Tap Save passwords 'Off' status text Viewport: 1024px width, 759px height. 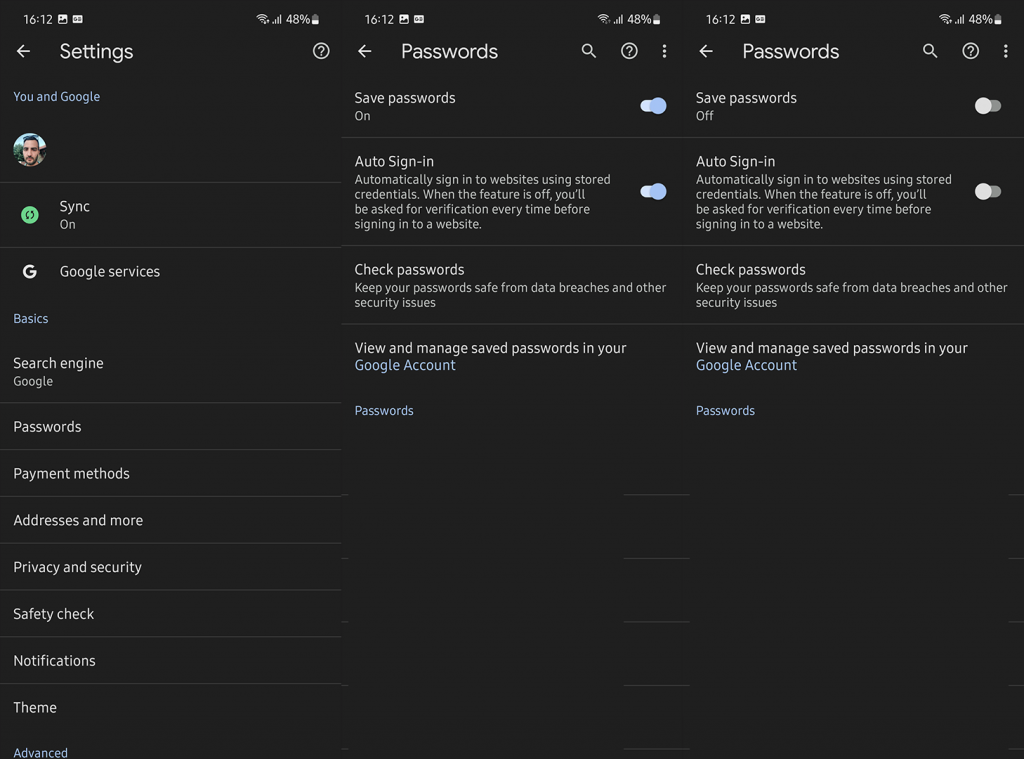pos(705,116)
